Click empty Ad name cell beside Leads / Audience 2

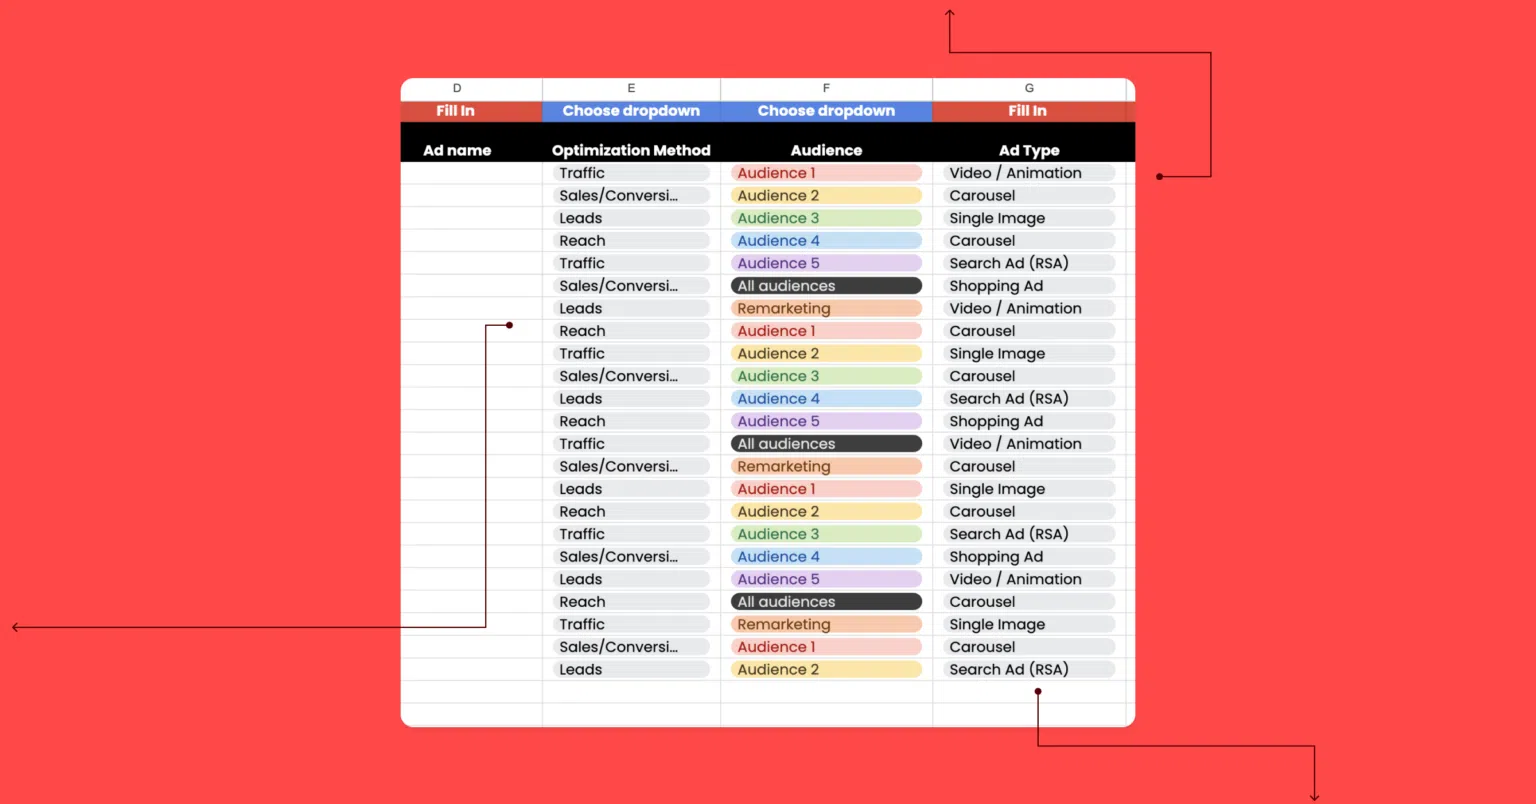pos(471,670)
